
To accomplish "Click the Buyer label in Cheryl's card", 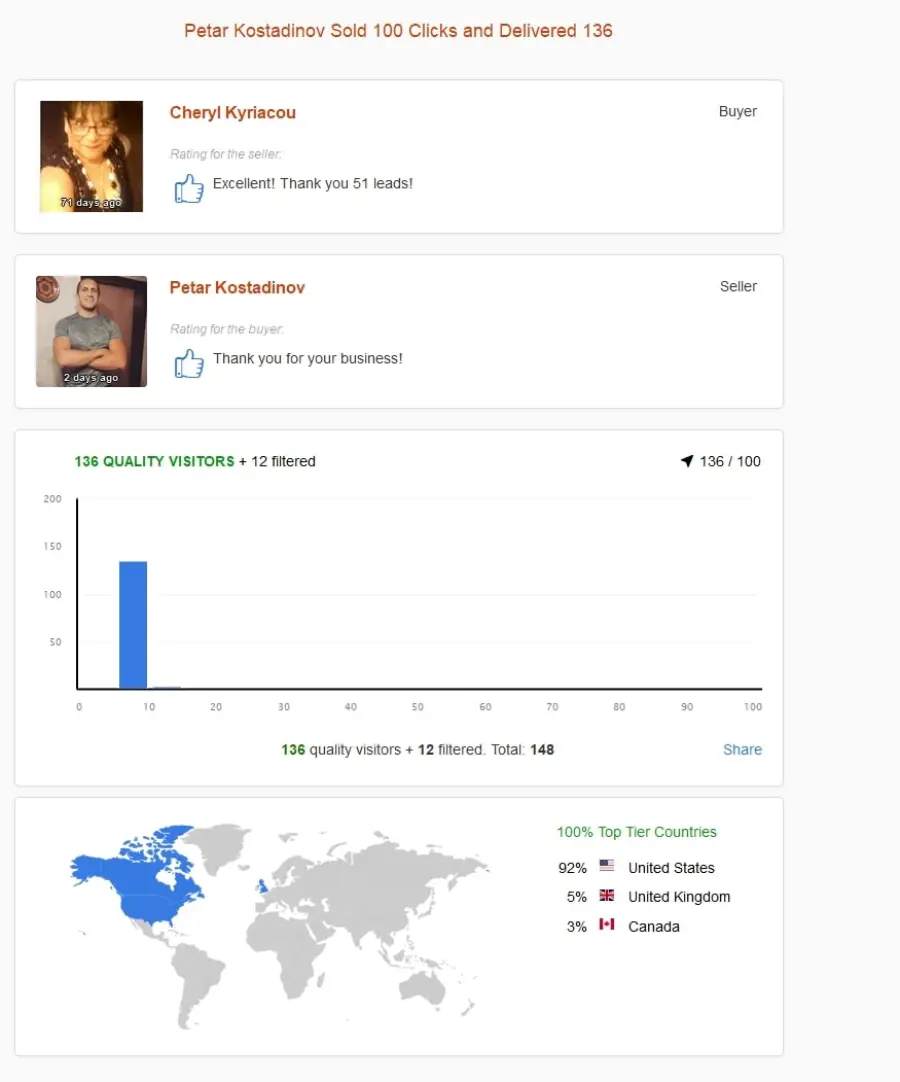I will pyautogui.click(x=738, y=111).
